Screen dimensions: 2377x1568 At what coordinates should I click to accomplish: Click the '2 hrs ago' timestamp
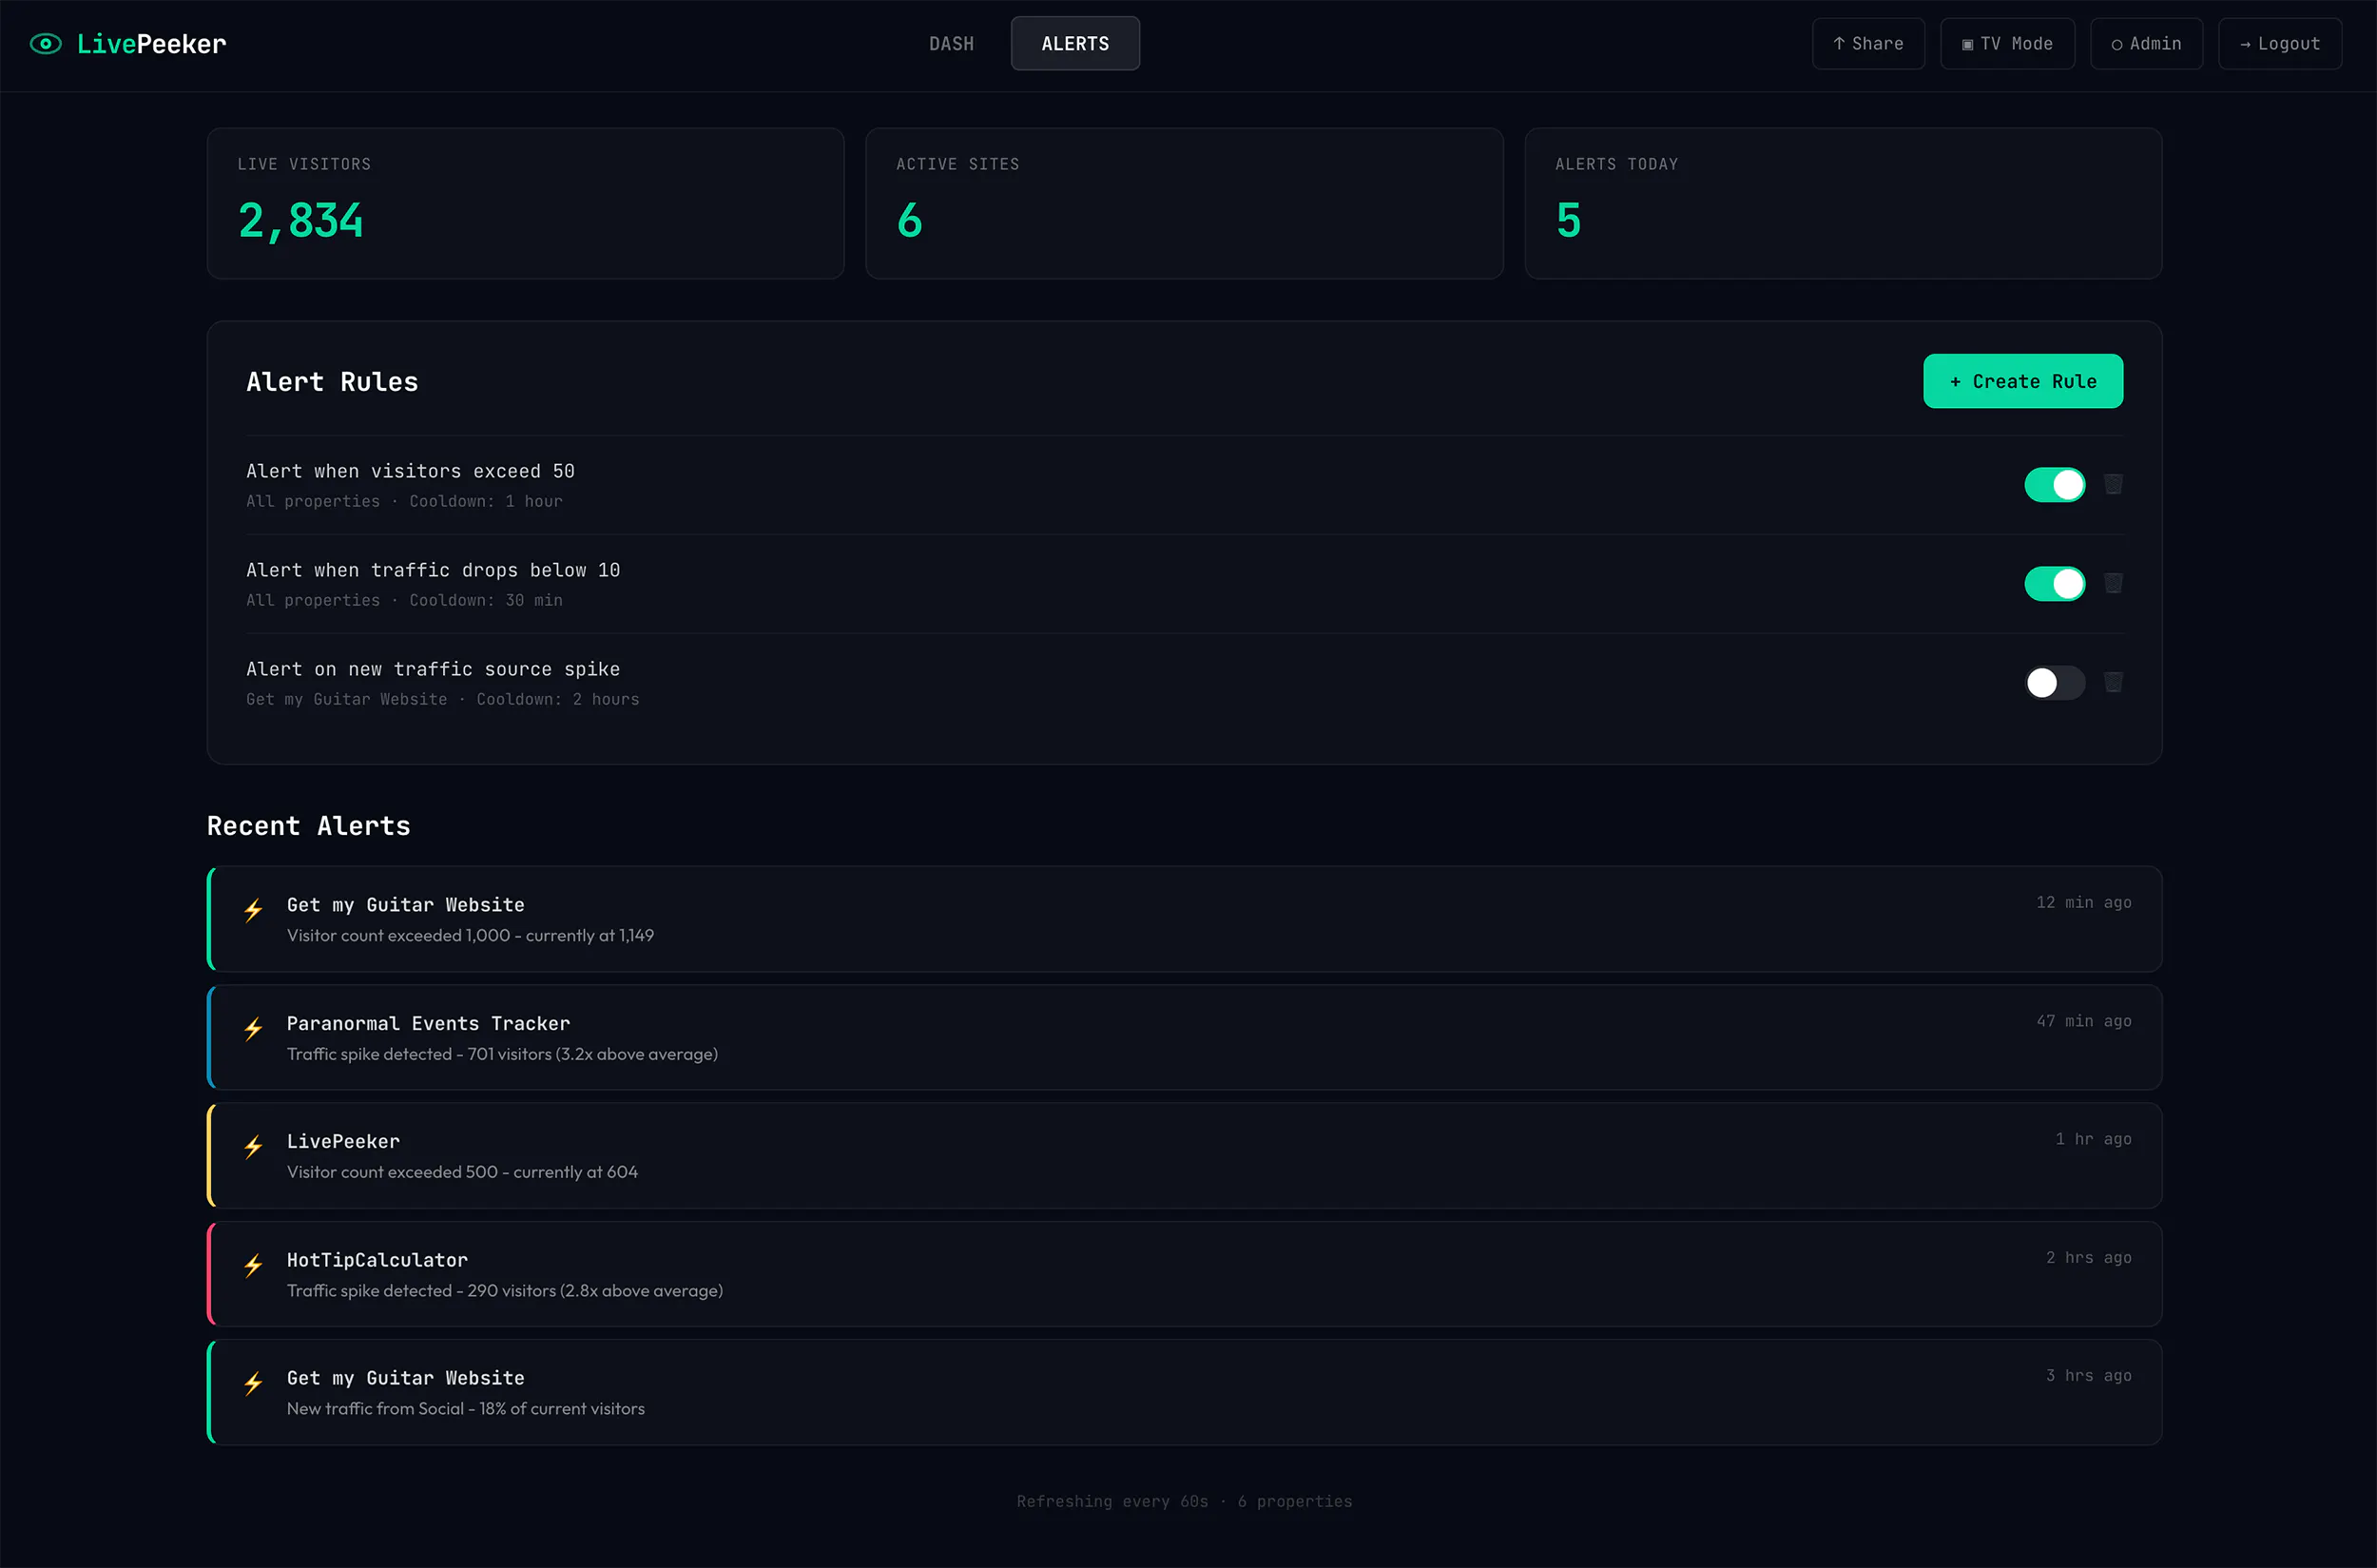[2088, 1258]
